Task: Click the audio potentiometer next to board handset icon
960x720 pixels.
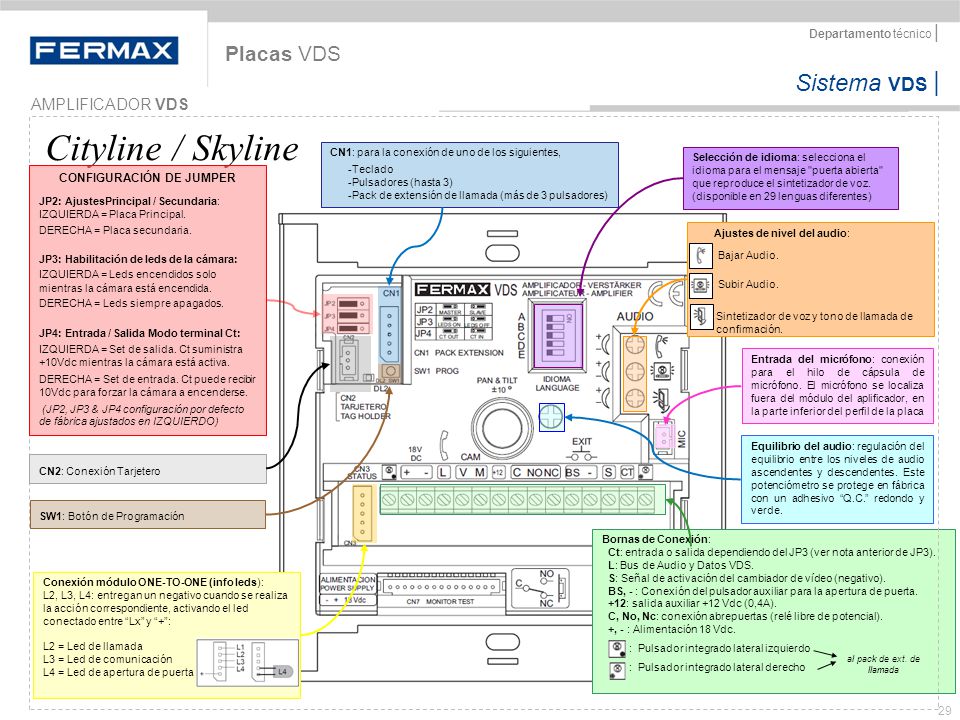Action: (635, 345)
